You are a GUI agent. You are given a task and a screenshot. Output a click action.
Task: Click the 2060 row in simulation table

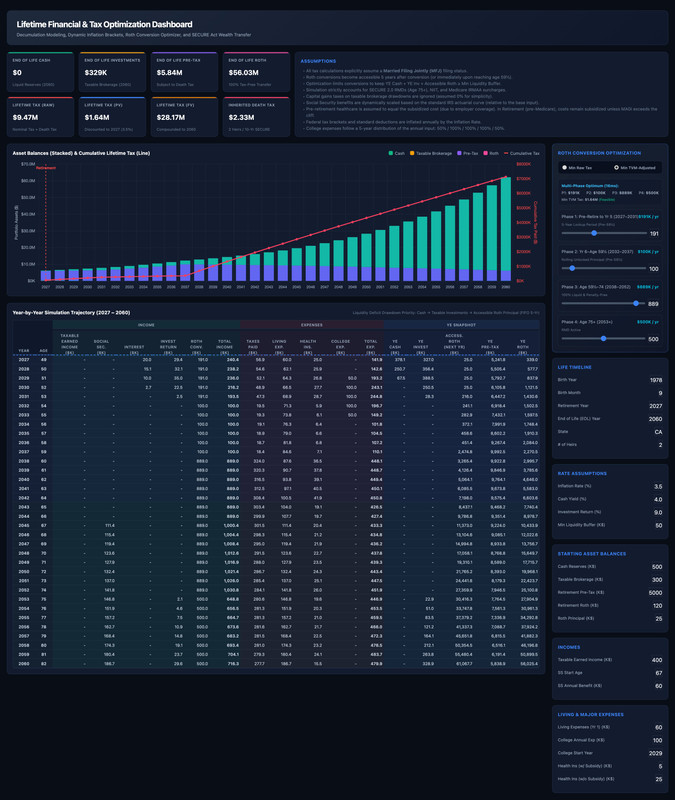coord(276,664)
